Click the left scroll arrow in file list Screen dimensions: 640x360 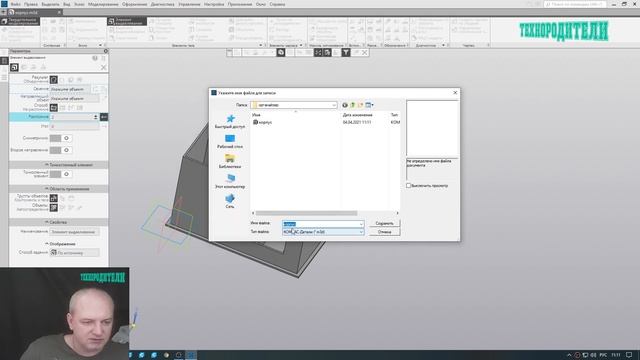click(253, 213)
